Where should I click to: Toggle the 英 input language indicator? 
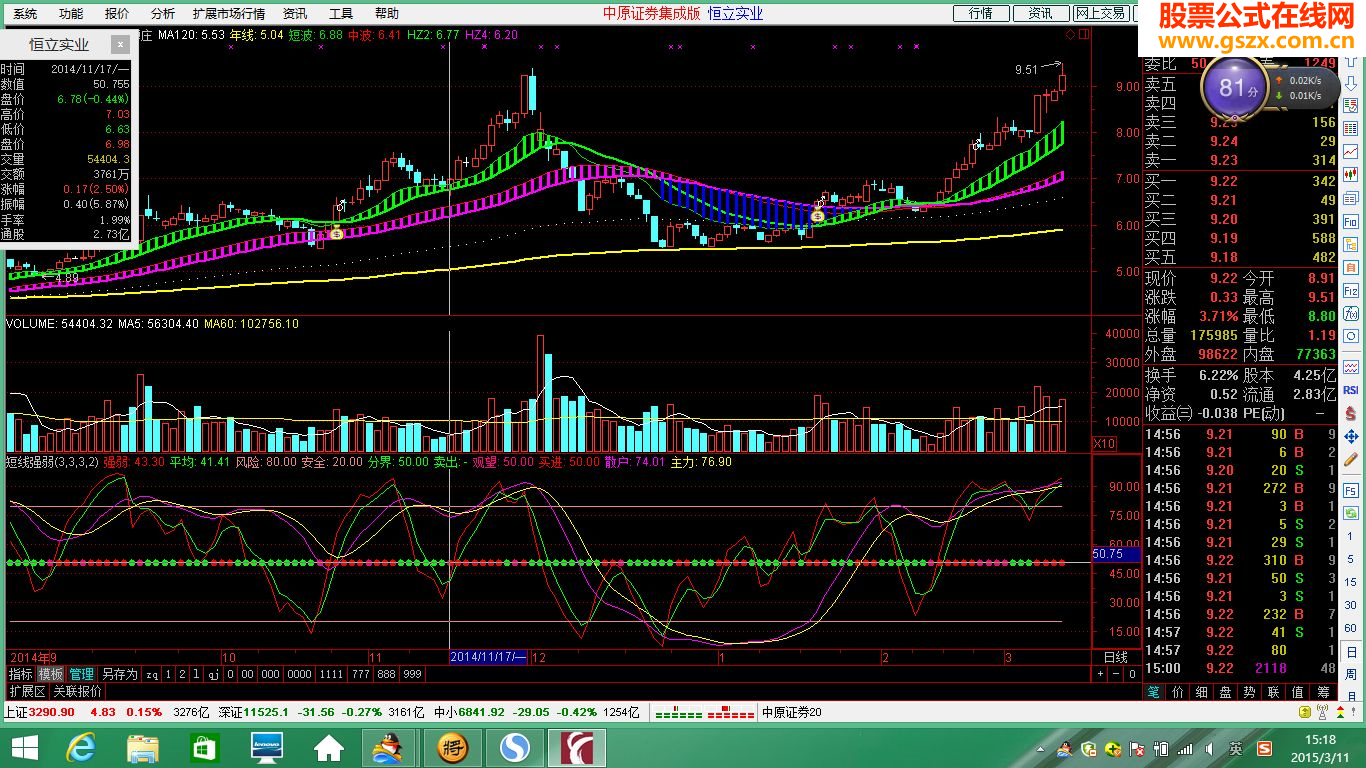point(1237,749)
